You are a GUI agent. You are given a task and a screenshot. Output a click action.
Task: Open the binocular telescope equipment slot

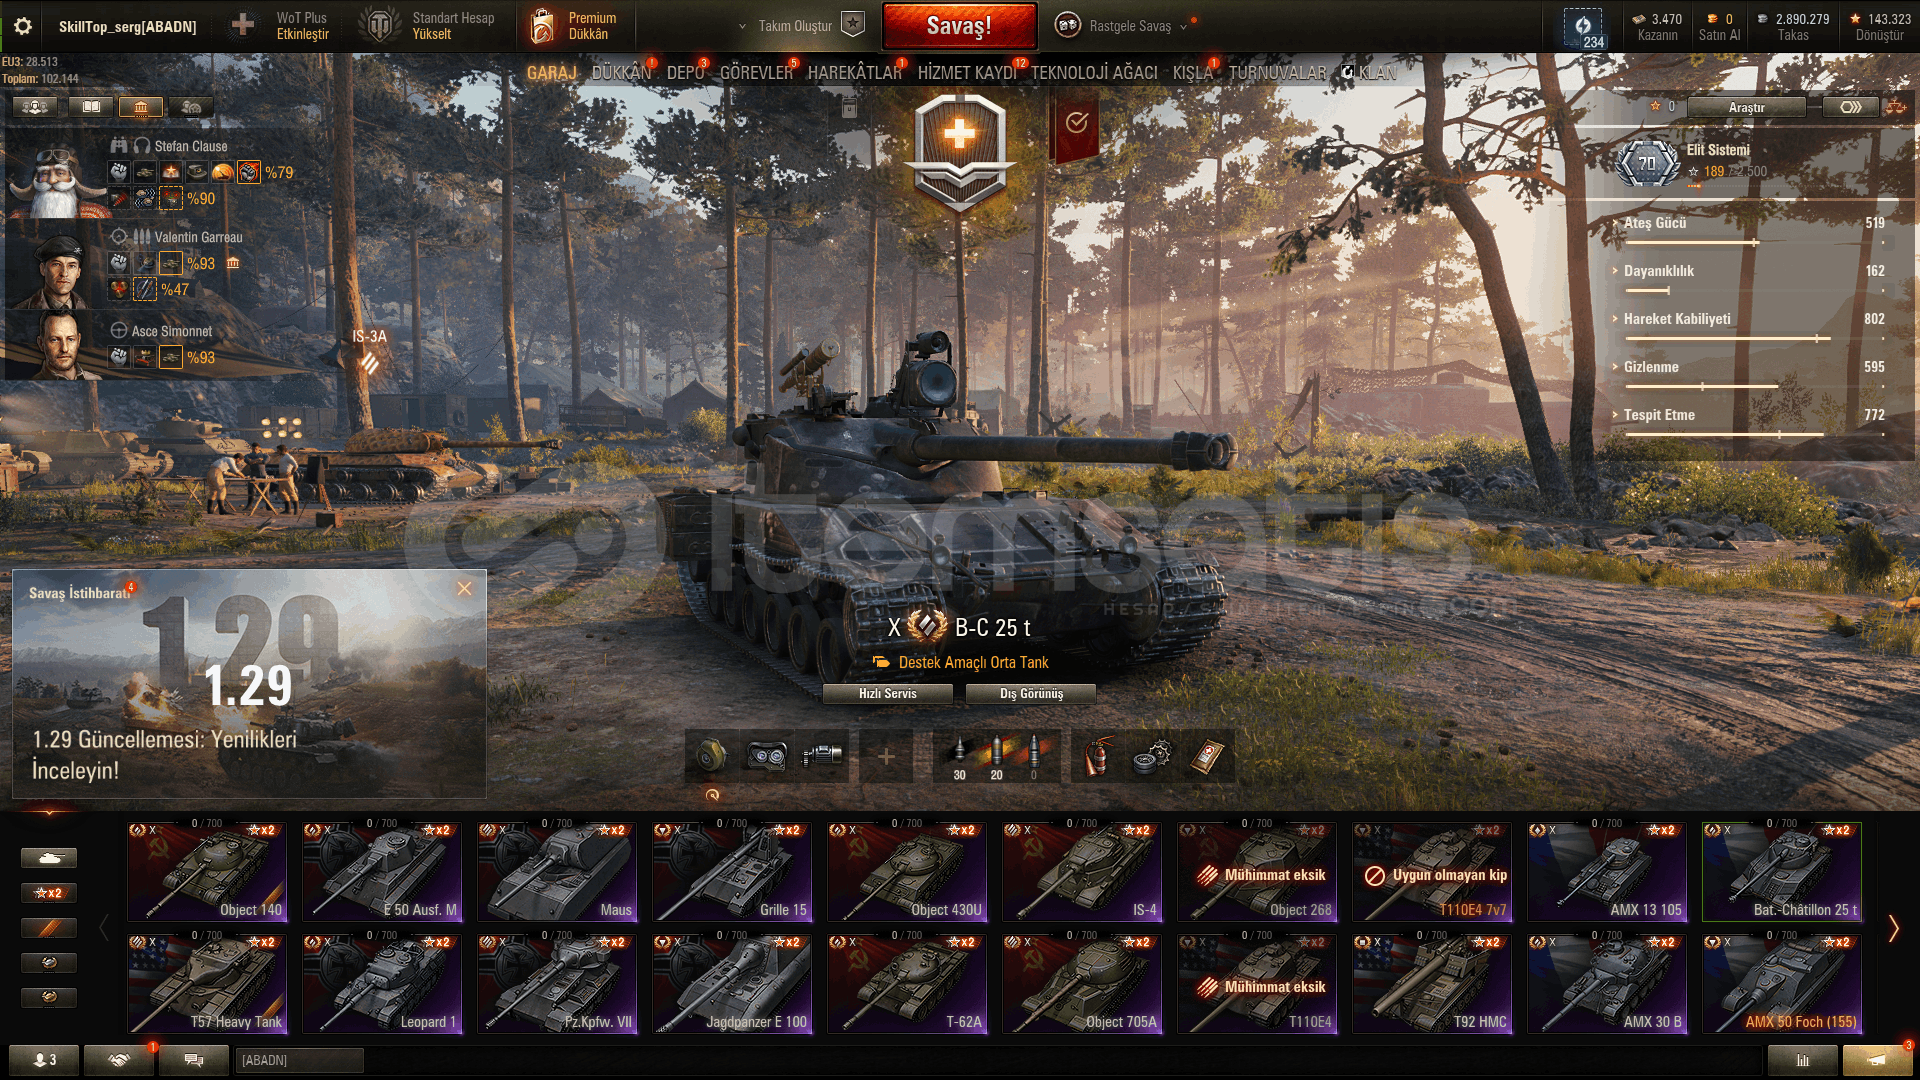[x=766, y=756]
